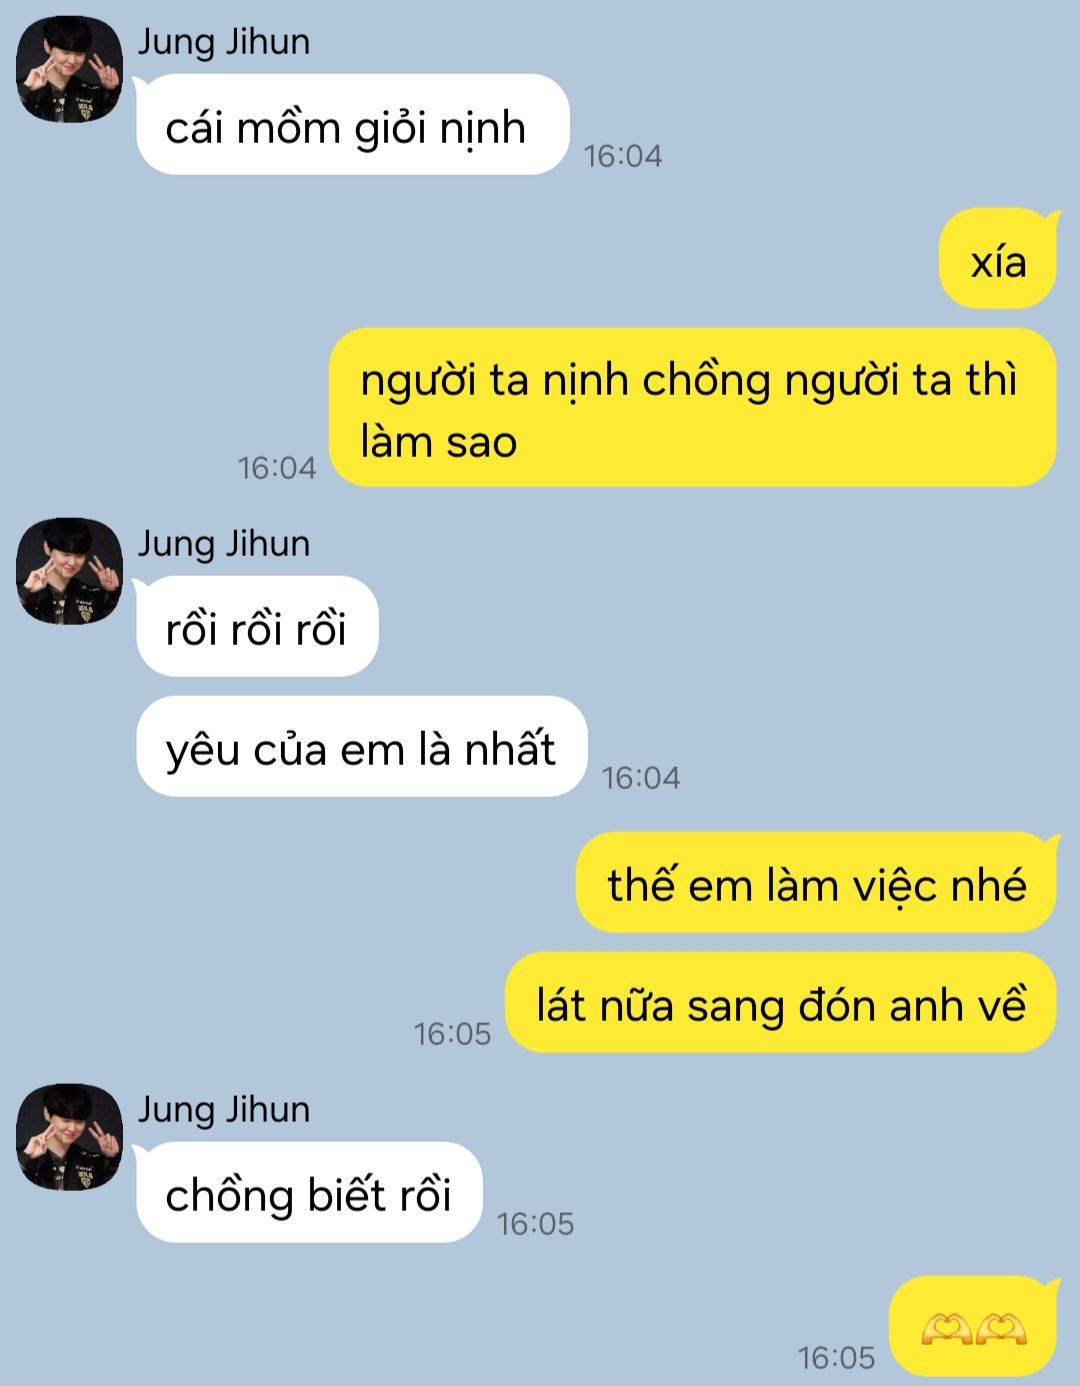Screen dimensions: 1080x1386
Task: Tap Jung Jihun's avatar beside 'chồng biết rồi'
Action: pos(69,1137)
